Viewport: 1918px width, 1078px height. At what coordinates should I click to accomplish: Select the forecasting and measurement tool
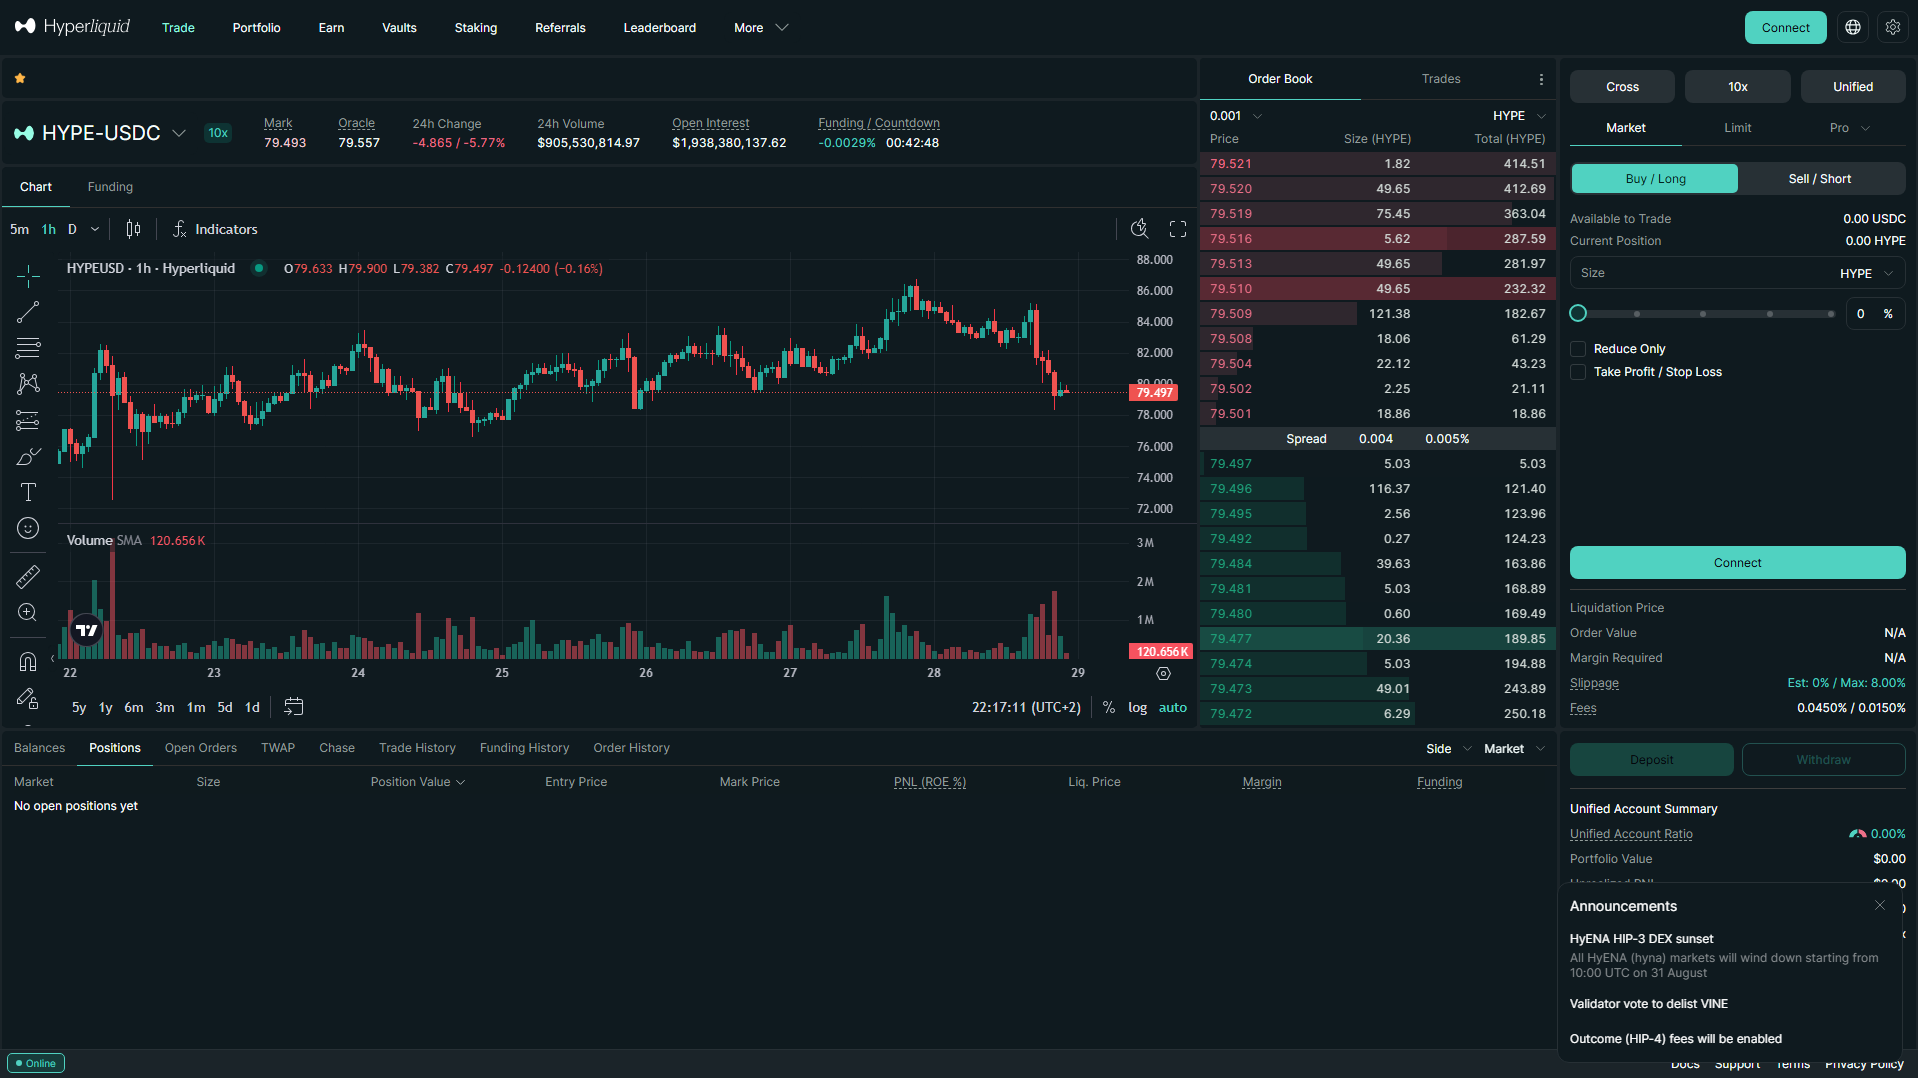click(x=28, y=420)
